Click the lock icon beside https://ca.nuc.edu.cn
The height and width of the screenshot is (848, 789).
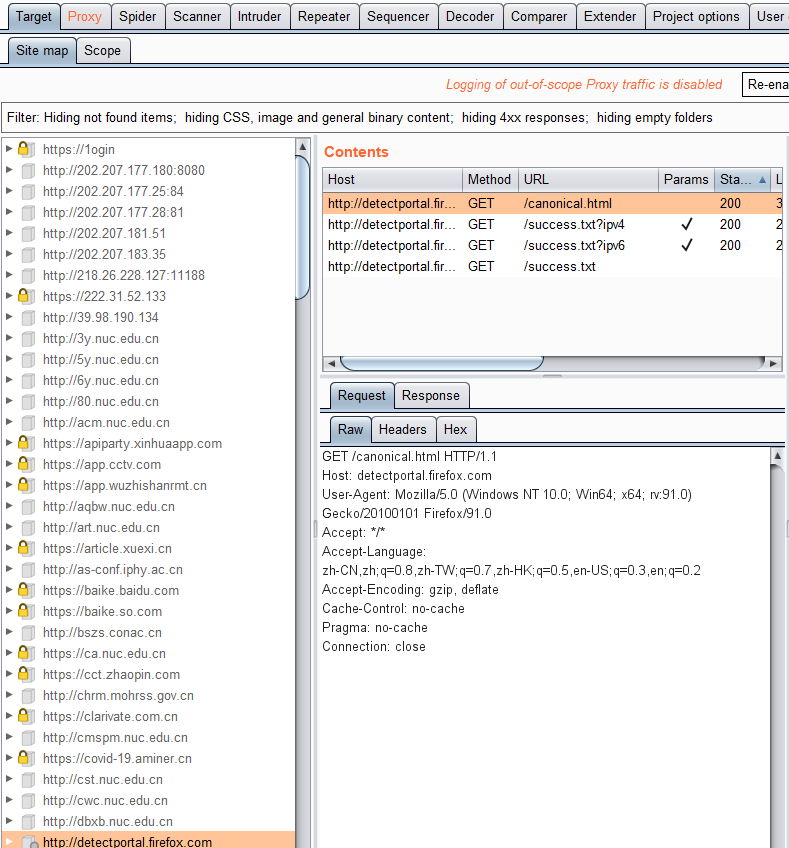24,653
